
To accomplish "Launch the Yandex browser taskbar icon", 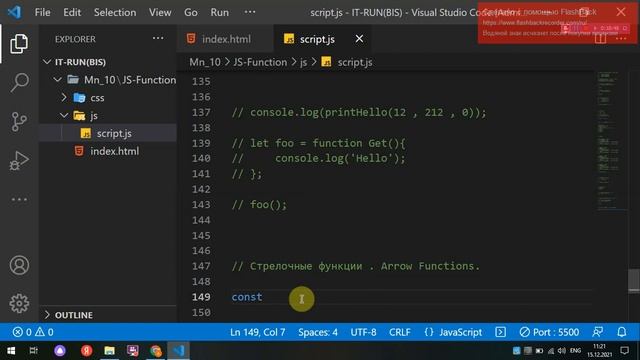I will [86, 351].
